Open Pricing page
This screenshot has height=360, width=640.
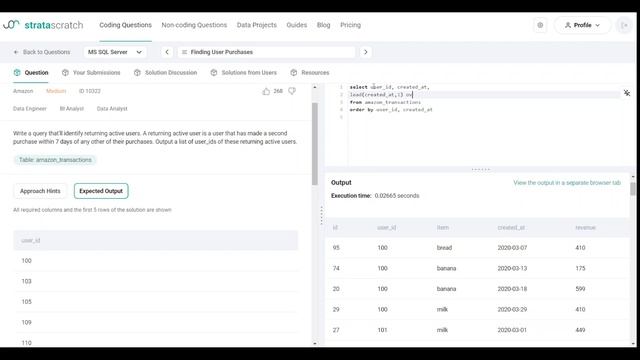351,25
